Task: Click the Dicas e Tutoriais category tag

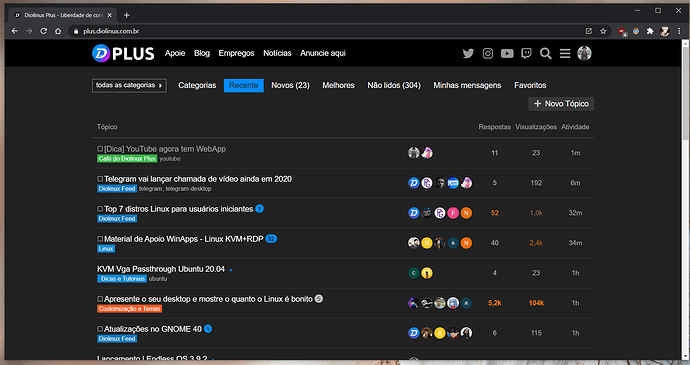Action: [x=122, y=279]
